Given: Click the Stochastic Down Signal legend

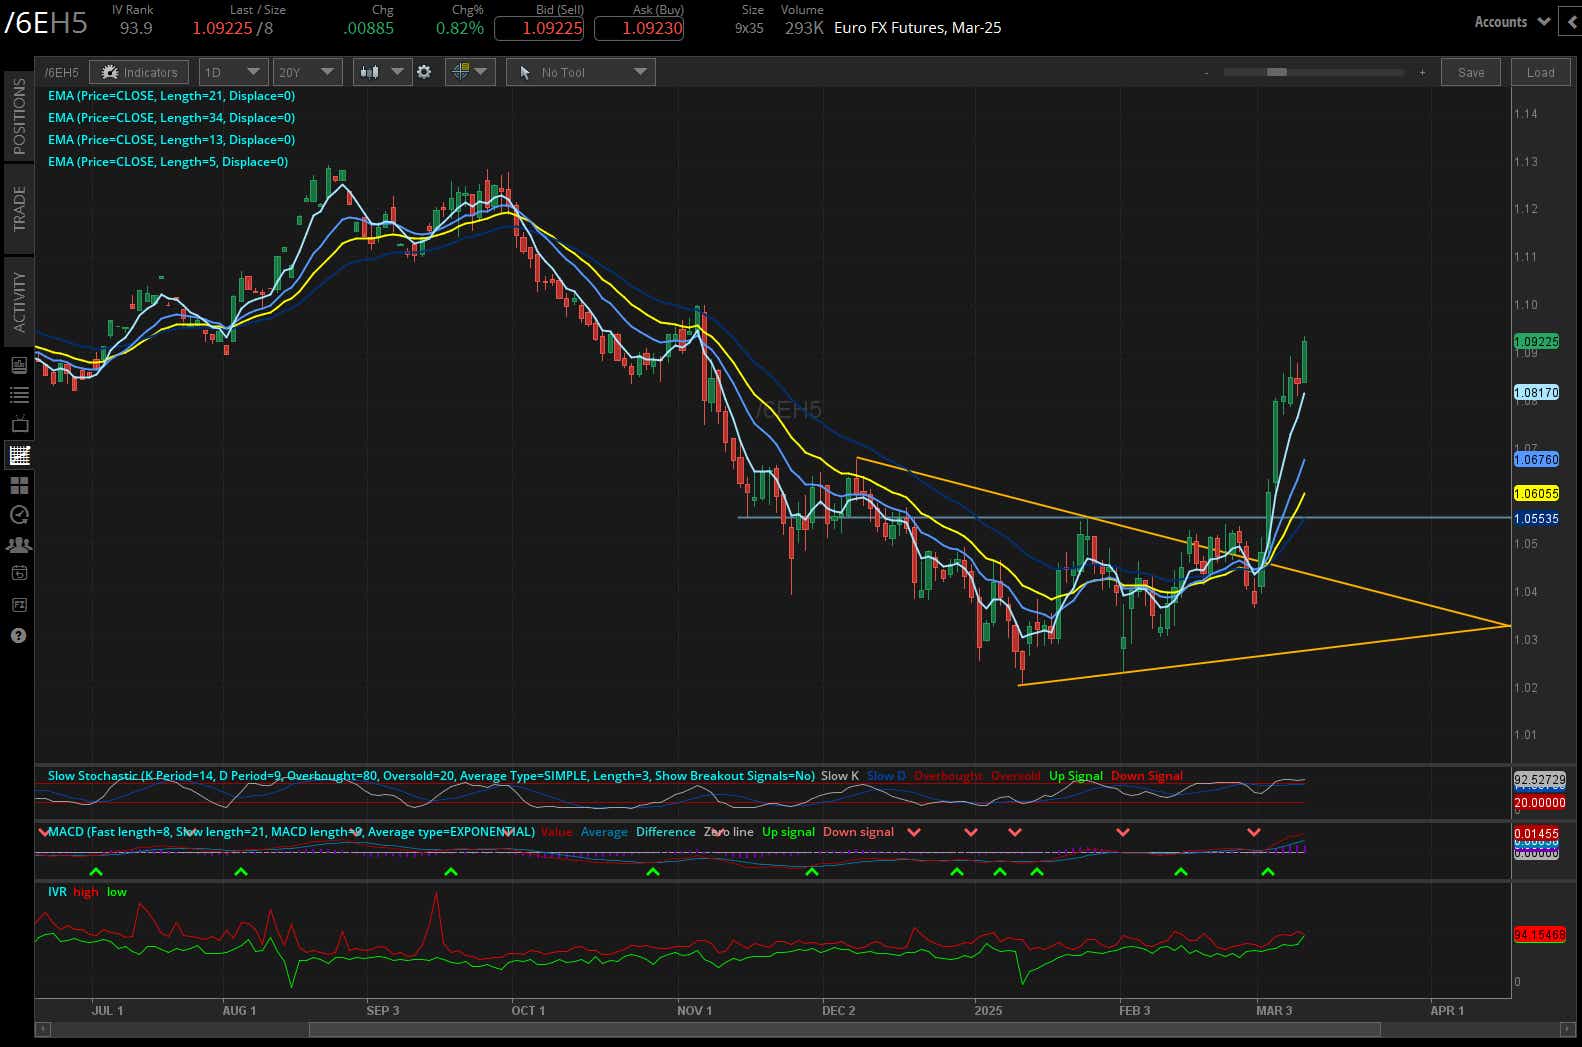Looking at the screenshot, I should click(1146, 776).
